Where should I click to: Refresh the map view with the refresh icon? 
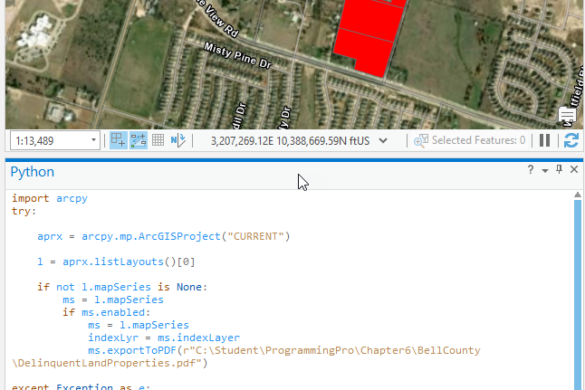[571, 141]
